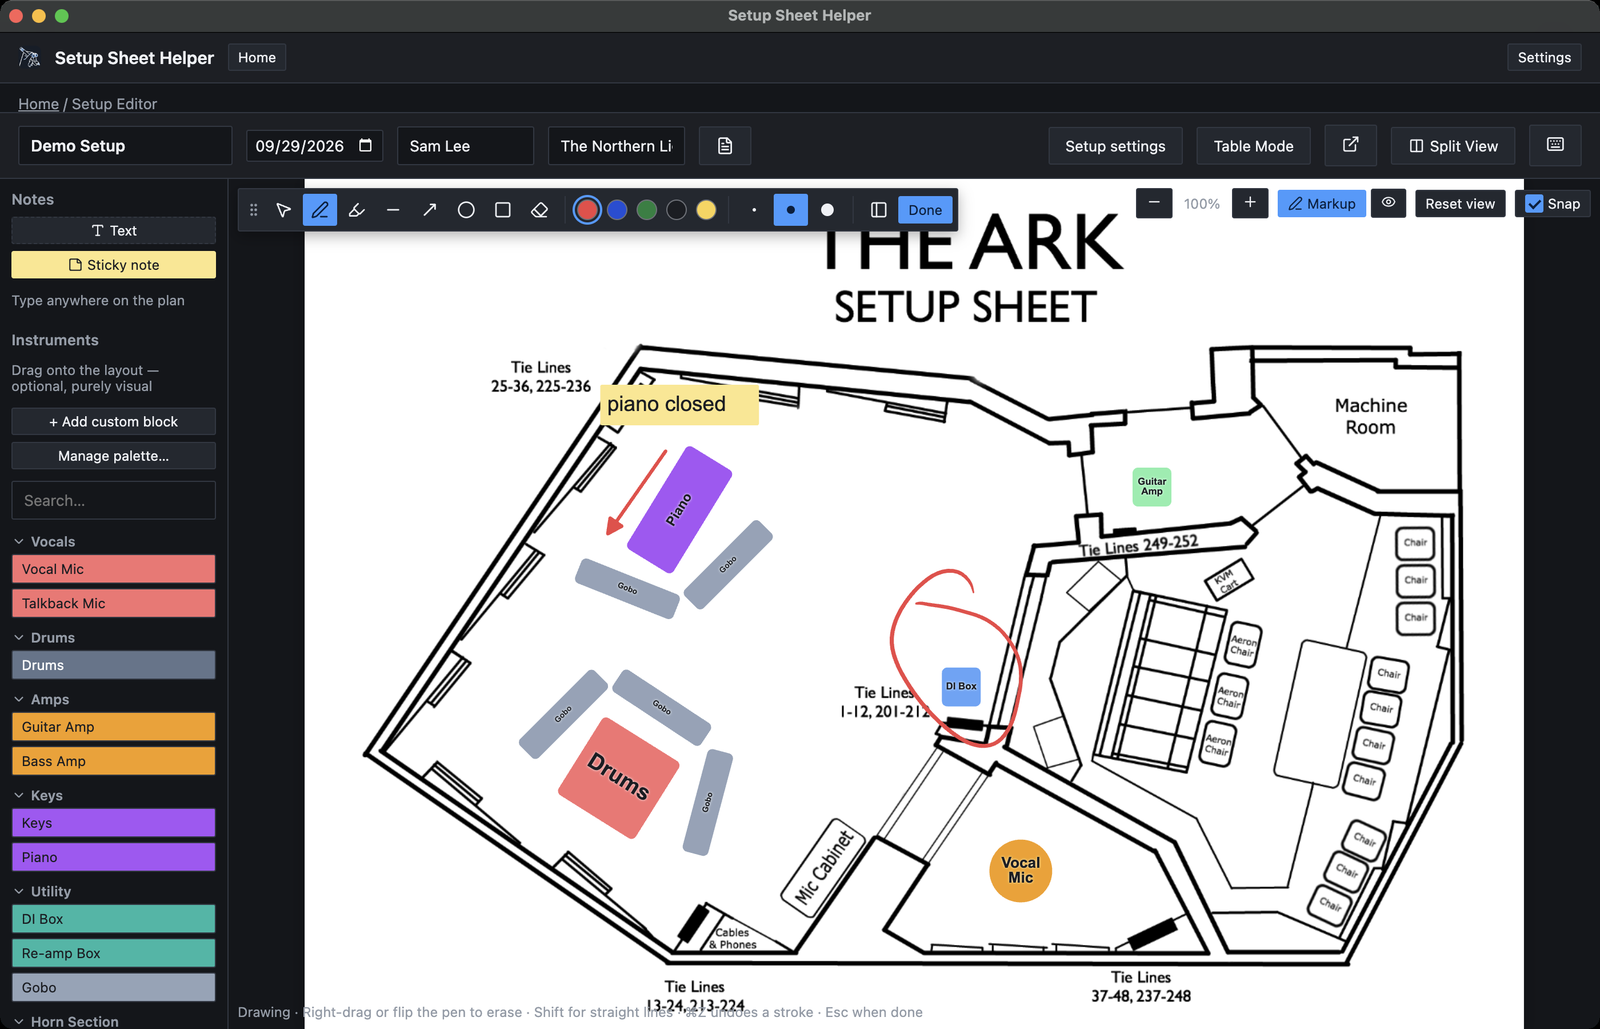1600x1029 pixels.
Task: Toggle Markup mode
Action: pos(1322,203)
